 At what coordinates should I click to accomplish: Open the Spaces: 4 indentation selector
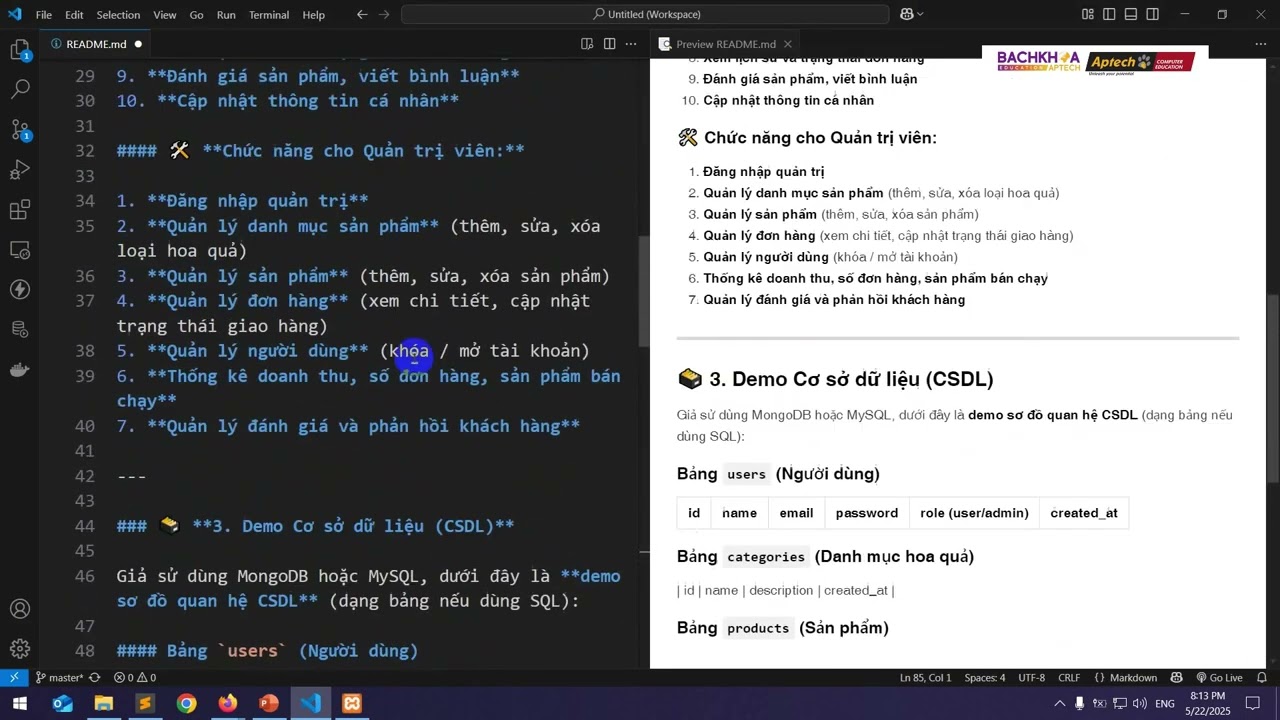[x=985, y=677]
